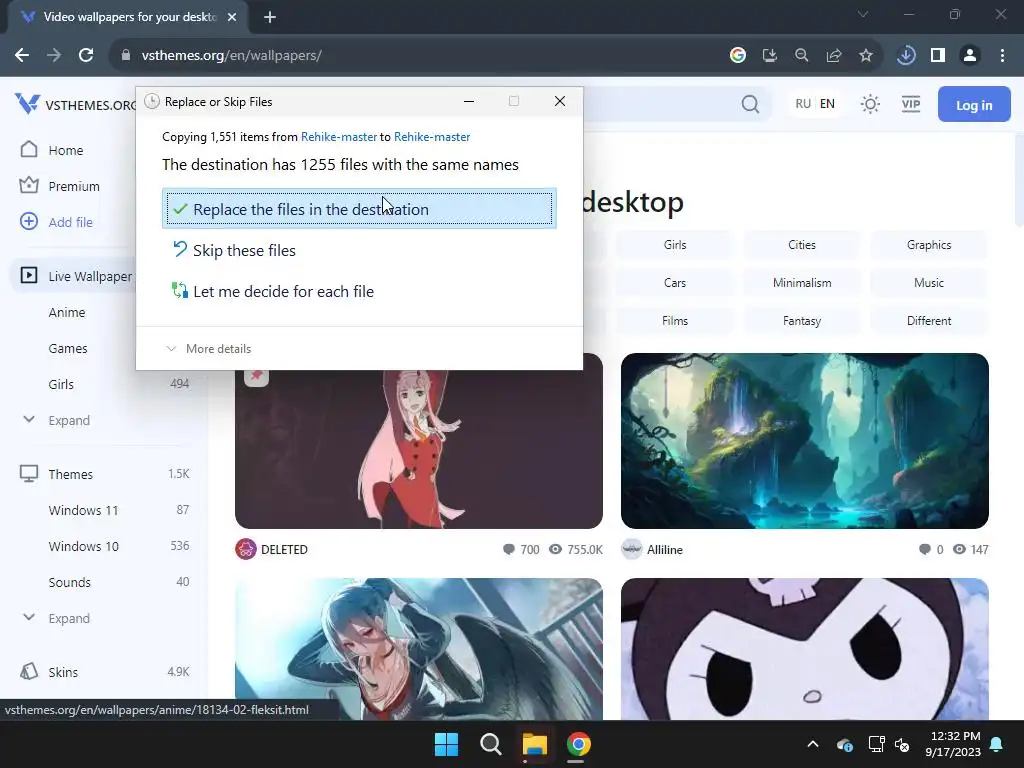
Task: Open the blue-haired anime girl wallpaper thumbnail
Action: coord(419,648)
